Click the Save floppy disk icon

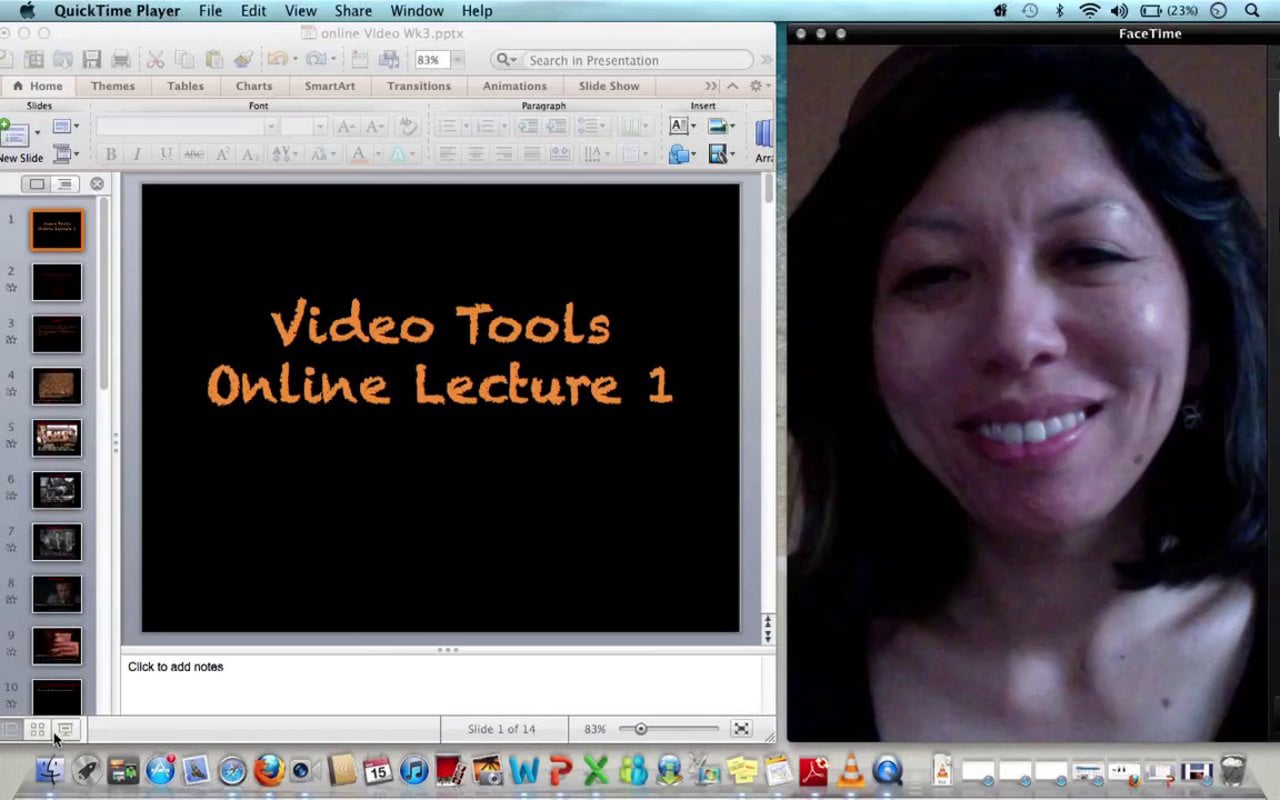point(92,60)
